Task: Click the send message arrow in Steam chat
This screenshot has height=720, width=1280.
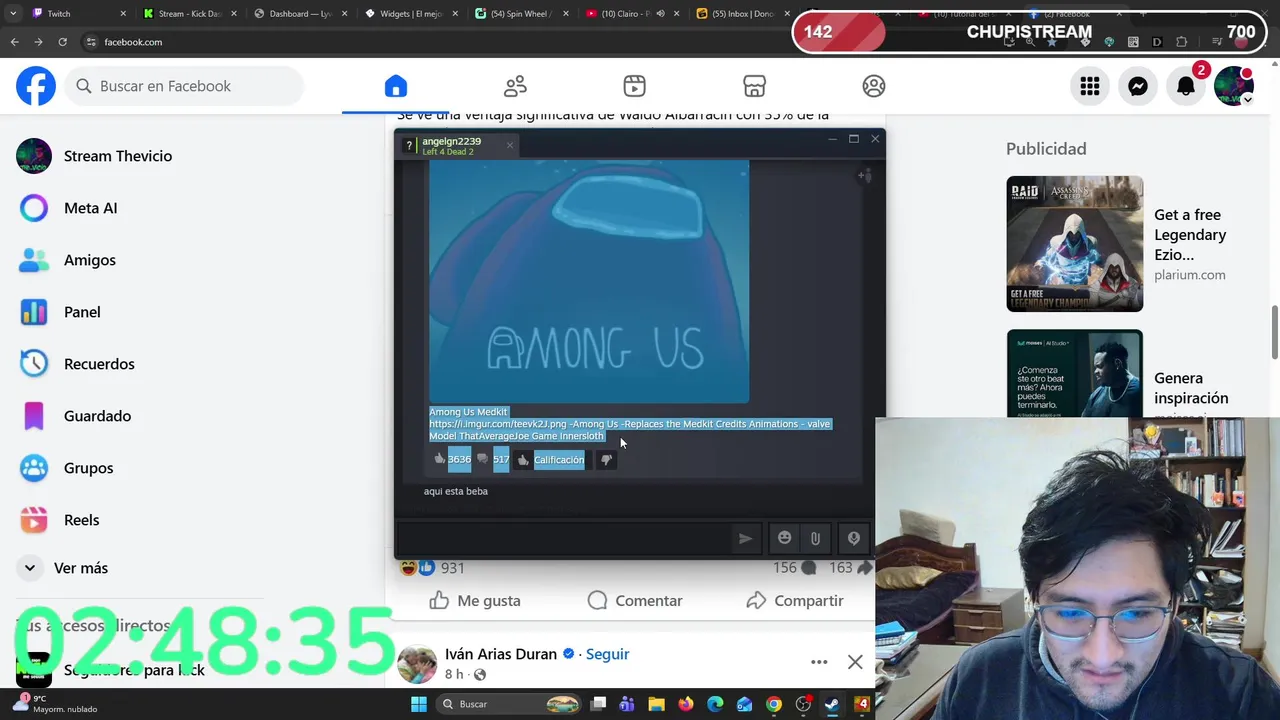Action: [745, 538]
